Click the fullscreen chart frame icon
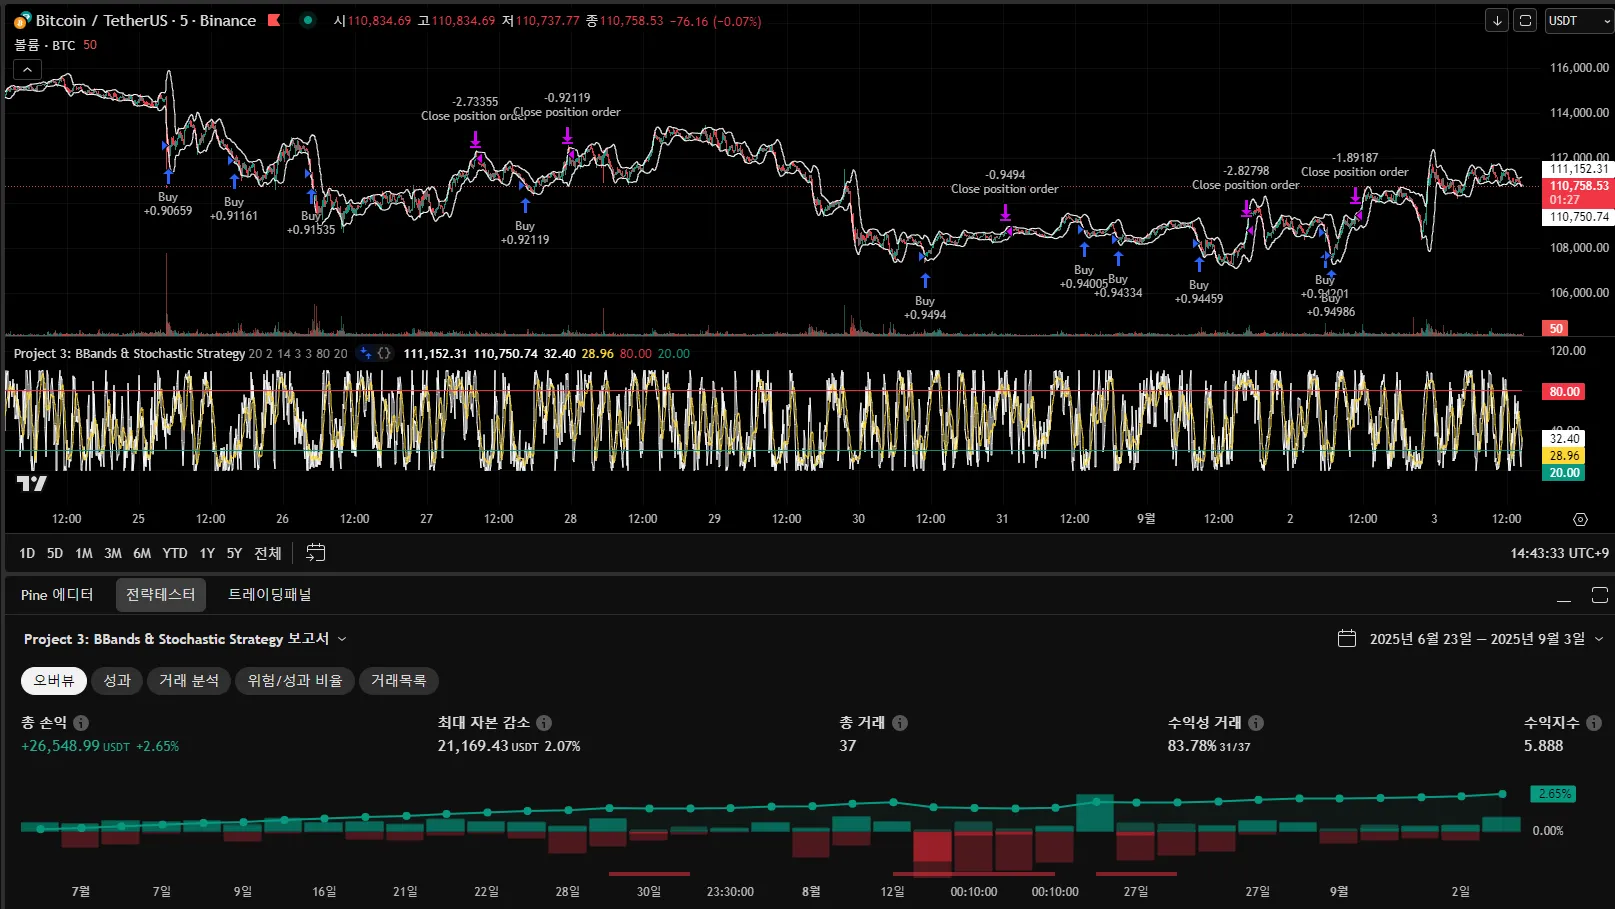Screen dimensions: 1615x909 (x=1525, y=20)
